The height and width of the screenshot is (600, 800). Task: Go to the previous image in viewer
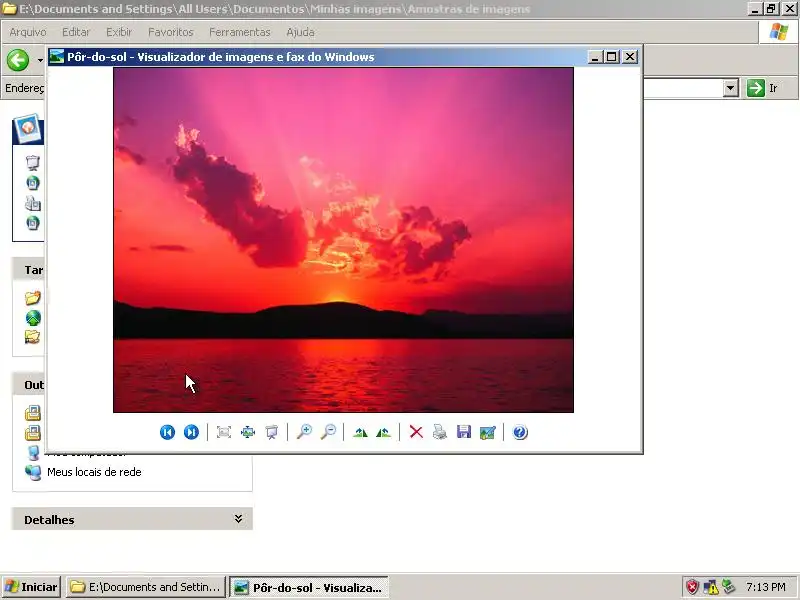pyautogui.click(x=167, y=432)
